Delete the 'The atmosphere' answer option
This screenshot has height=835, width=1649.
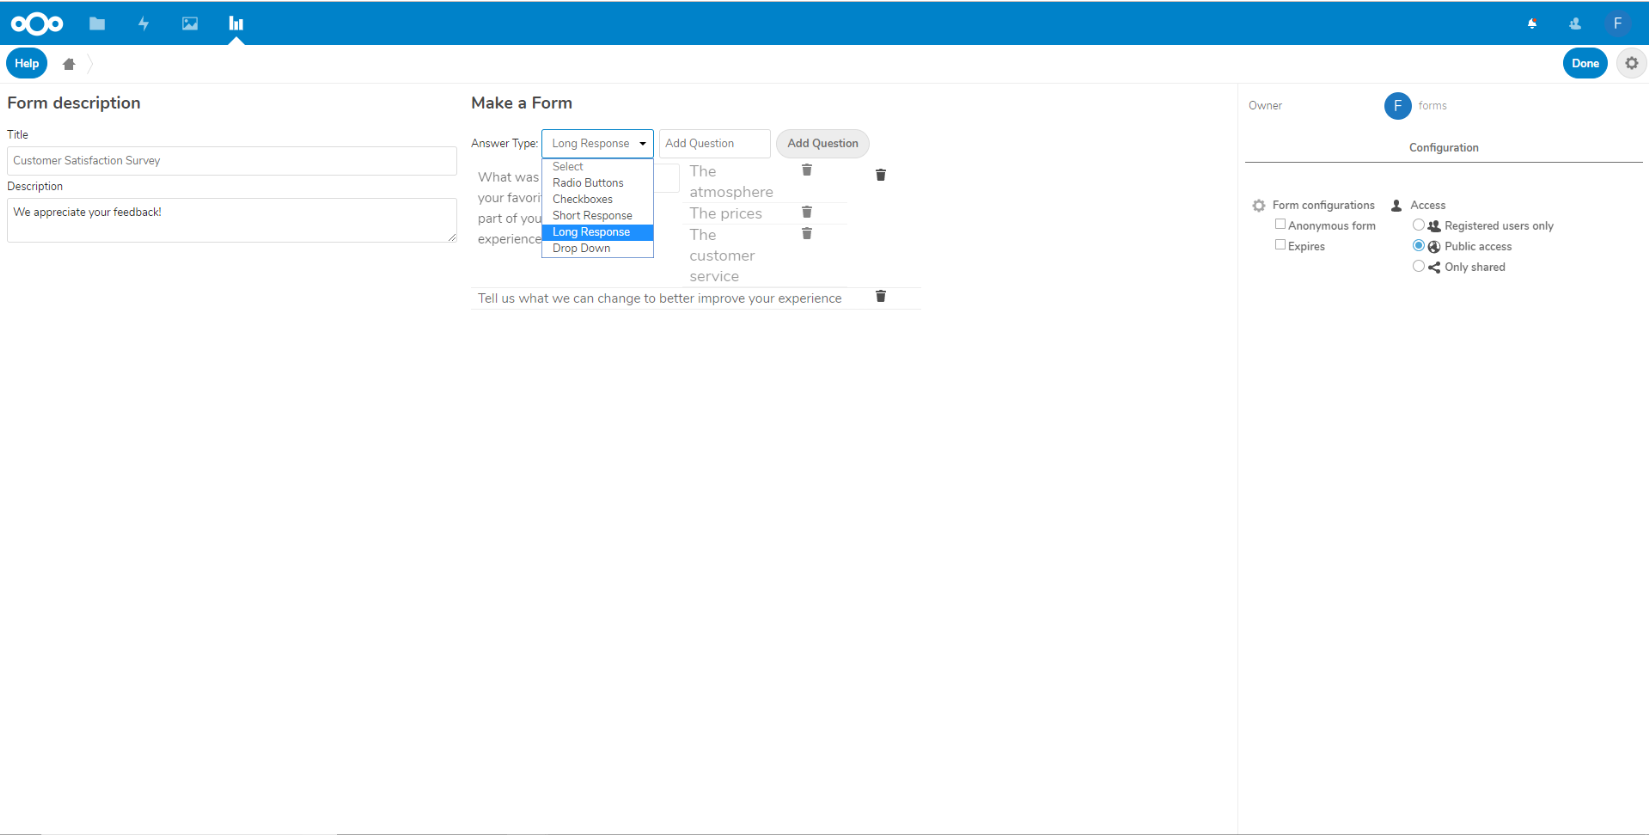tap(807, 170)
